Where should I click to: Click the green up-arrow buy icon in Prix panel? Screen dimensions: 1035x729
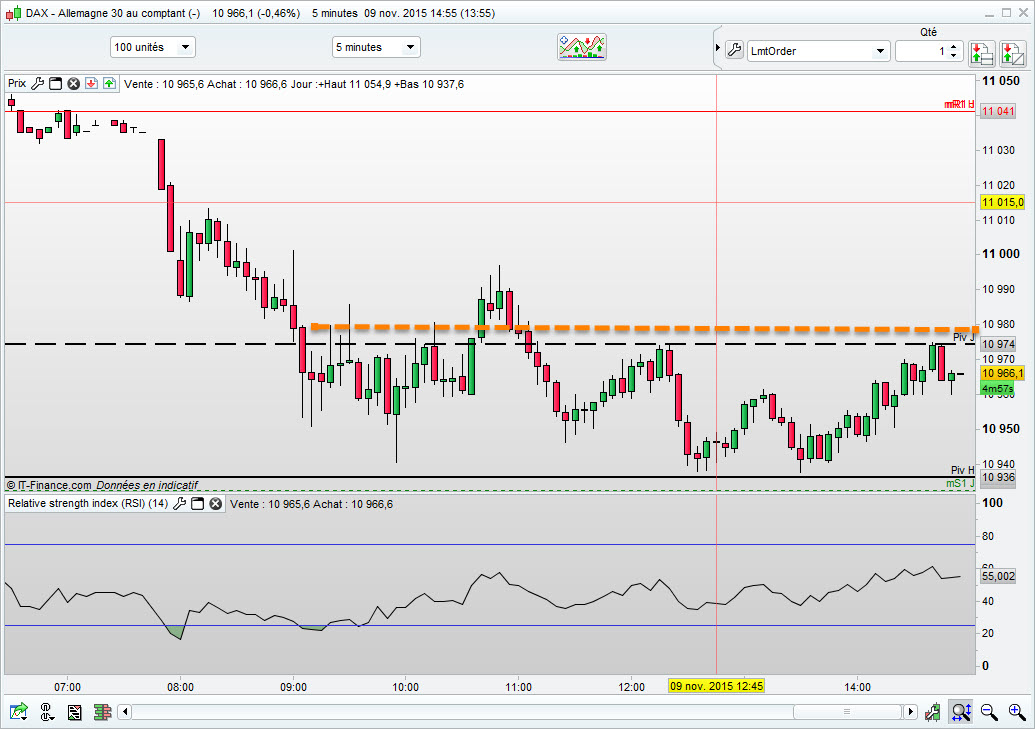point(110,83)
